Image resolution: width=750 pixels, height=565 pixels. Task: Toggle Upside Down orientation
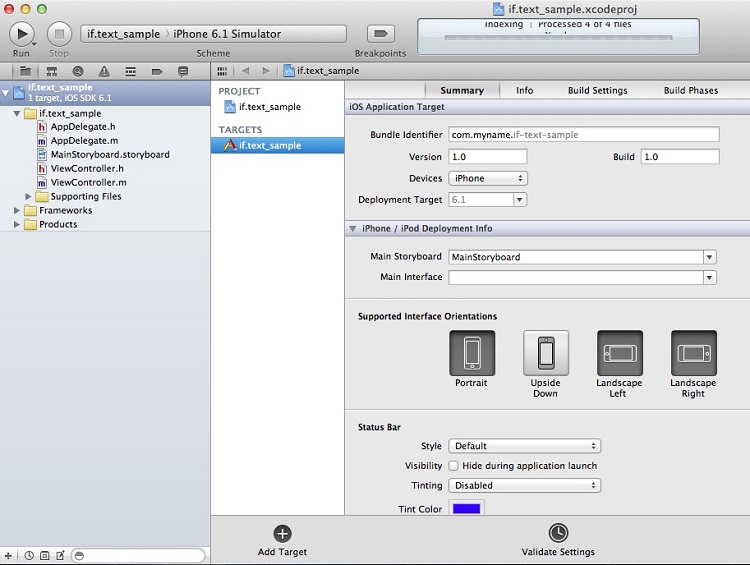(x=546, y=353)
